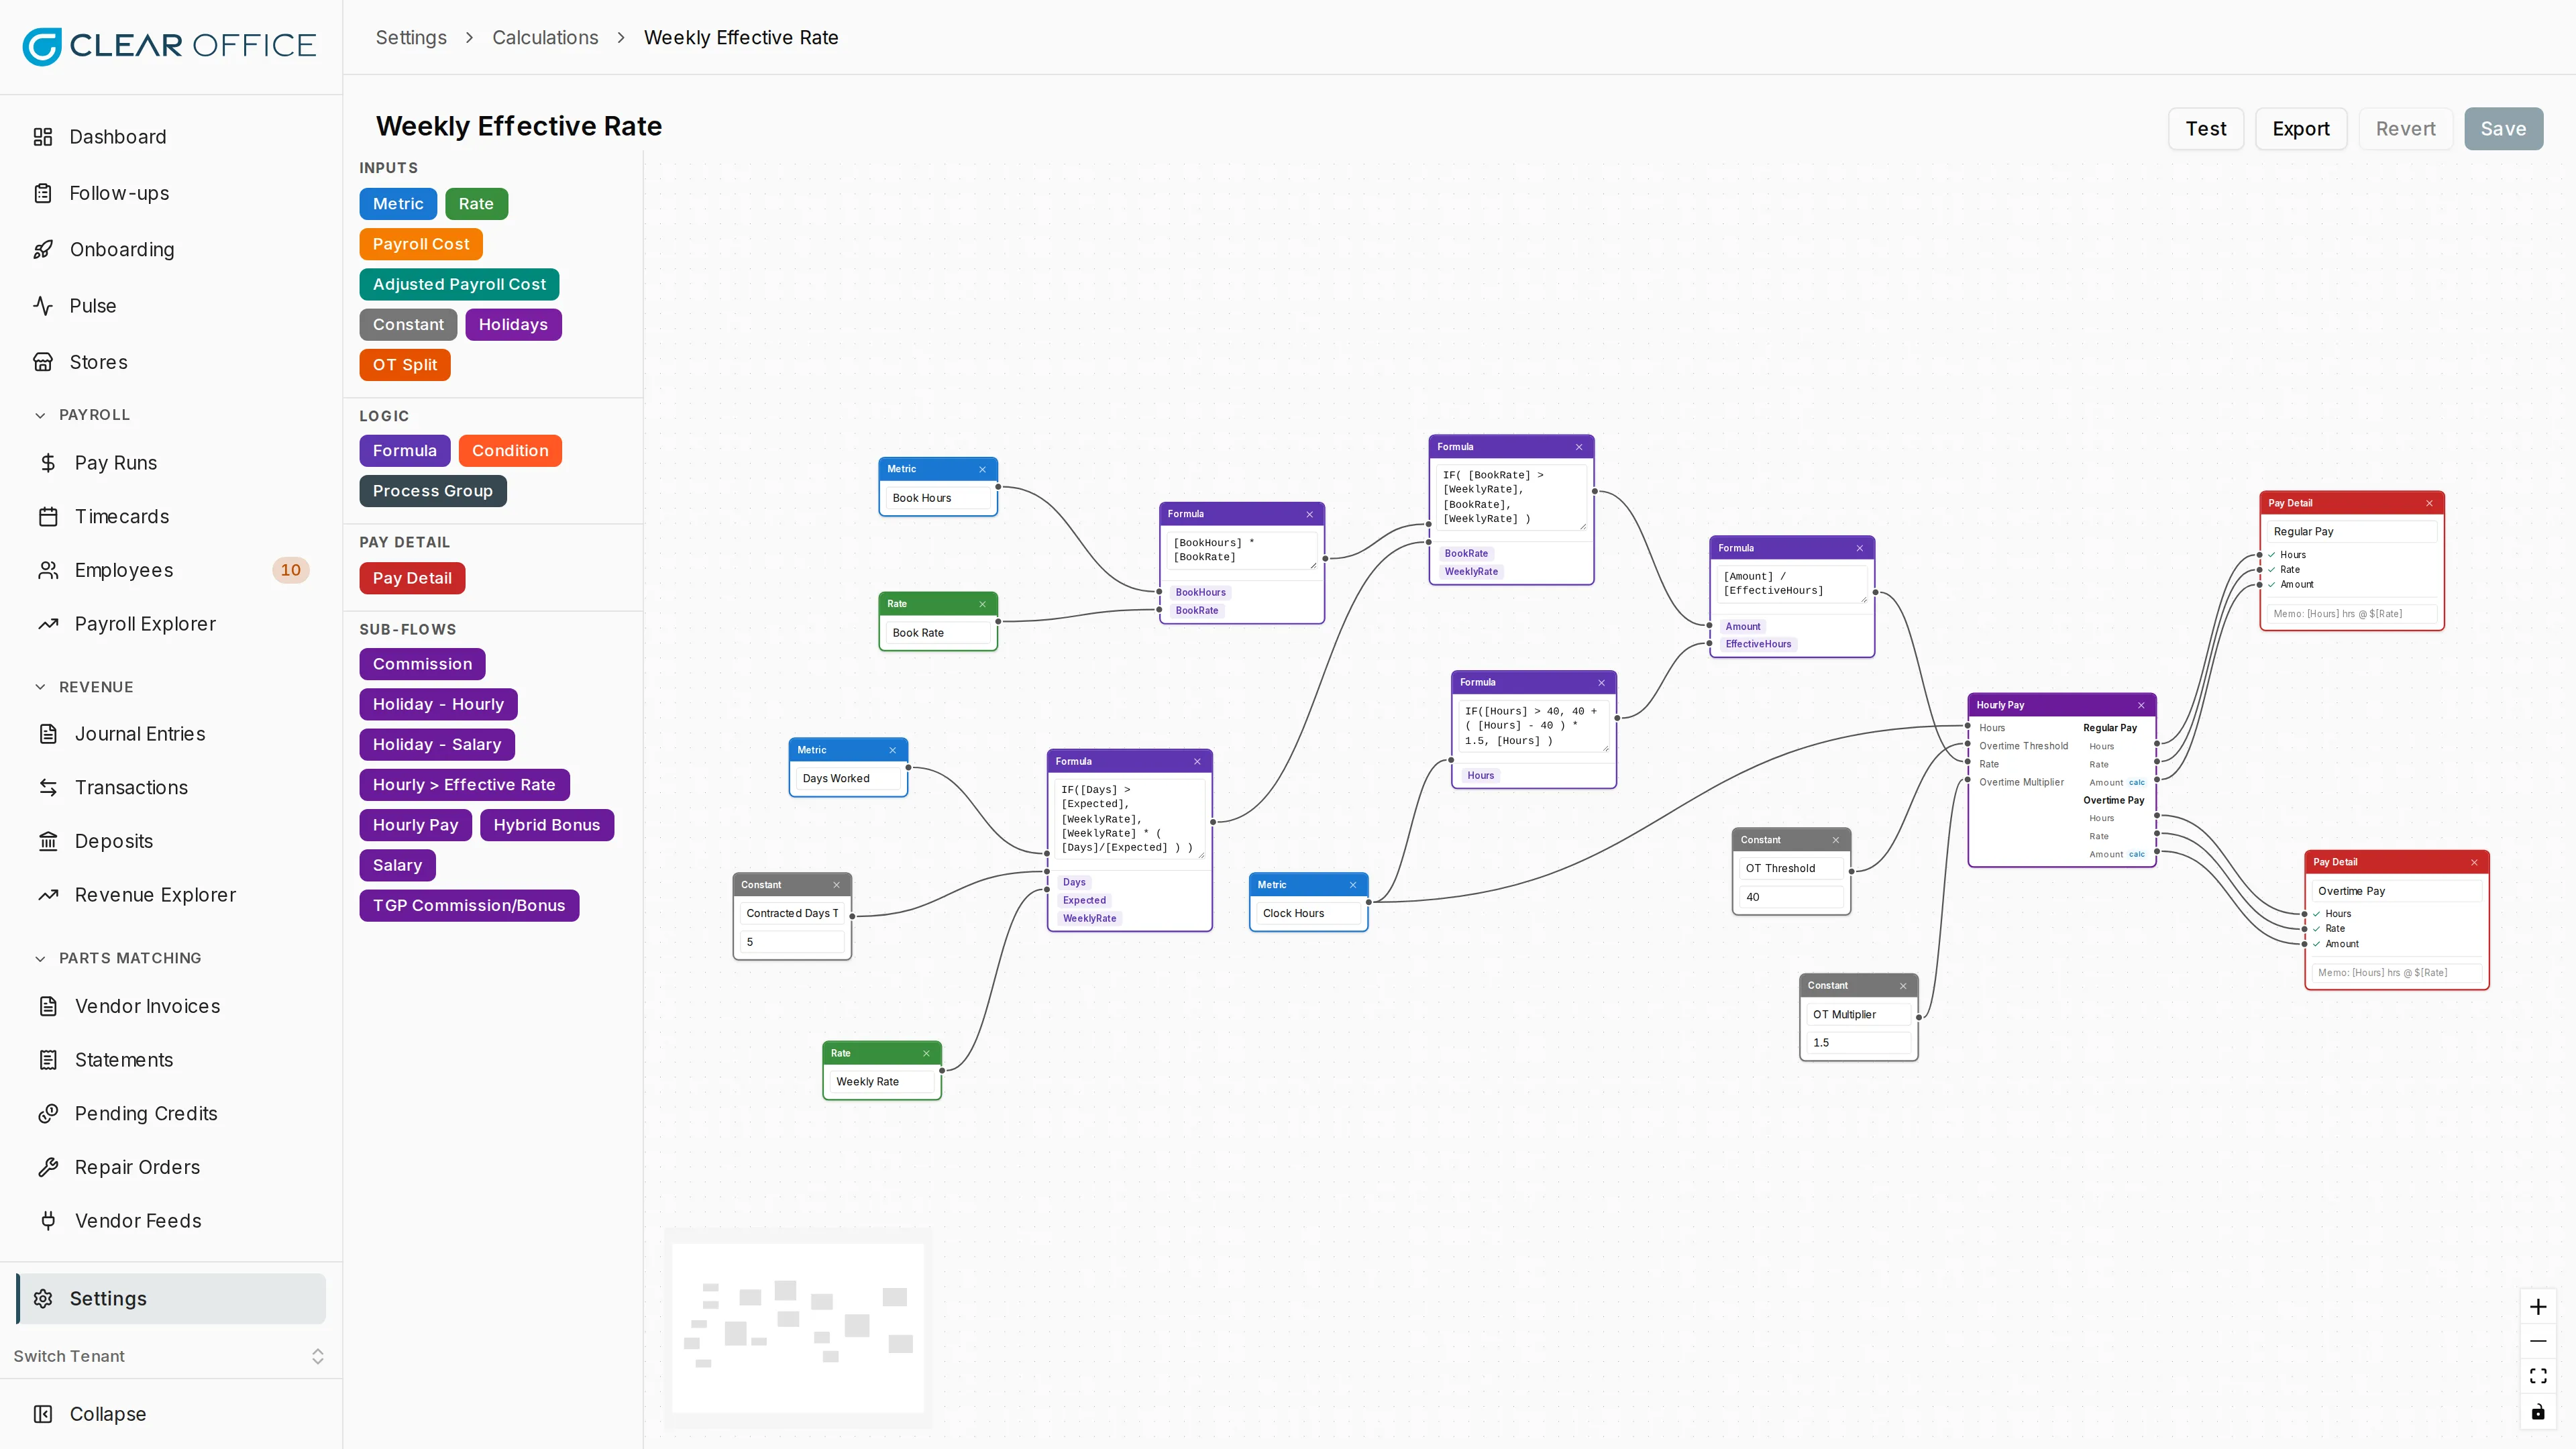Toggle Amount checkmark in Regular Pay
Screen dimensions: 2576x1449
coord(2272,585)
